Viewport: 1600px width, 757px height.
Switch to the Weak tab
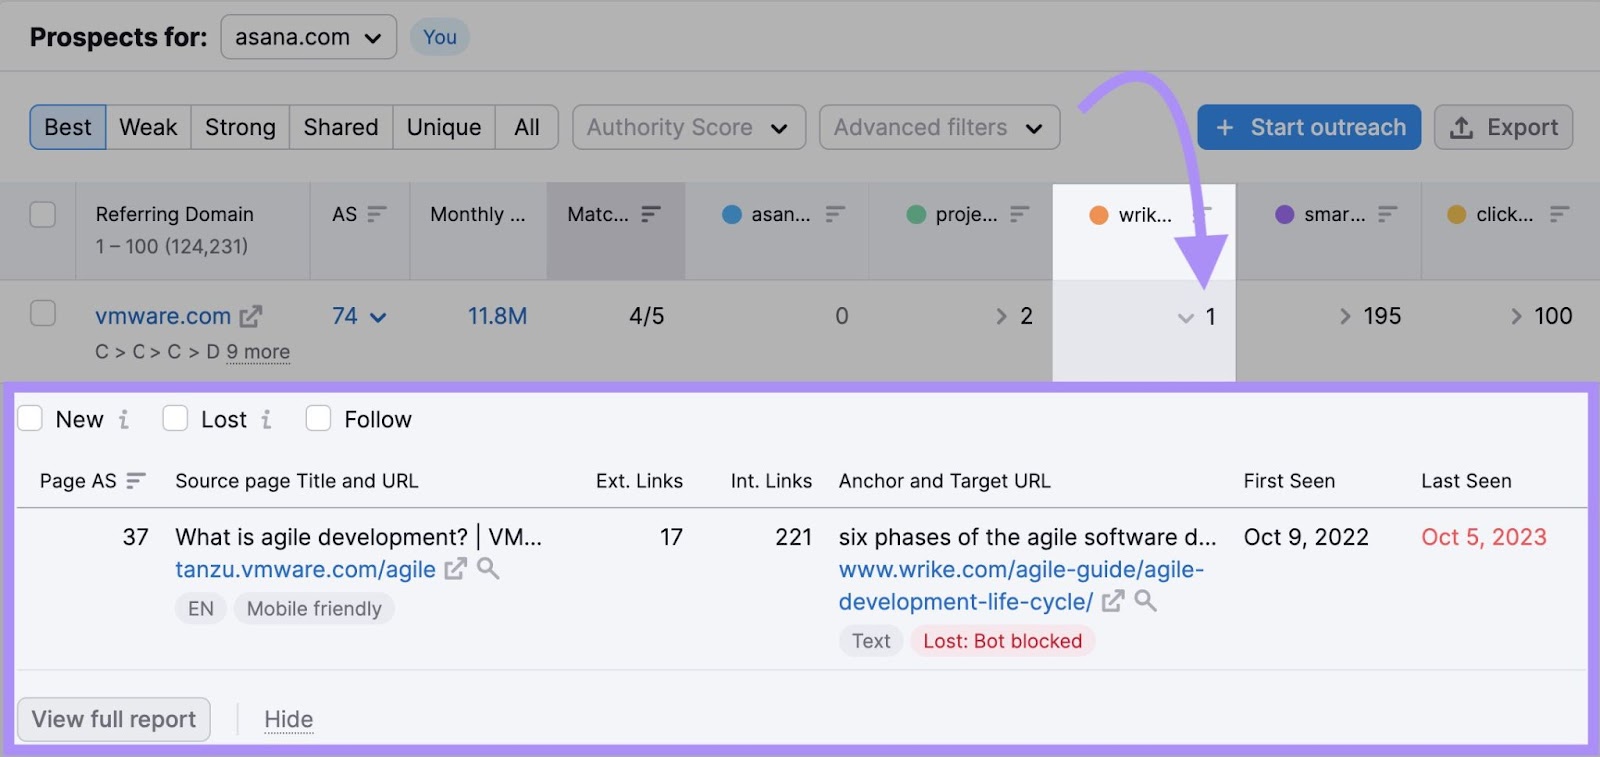click(x=148, y=127)
